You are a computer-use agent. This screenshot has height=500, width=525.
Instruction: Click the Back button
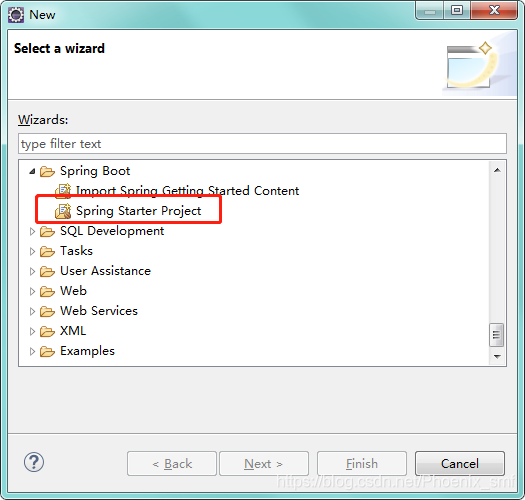coord(172,464)
